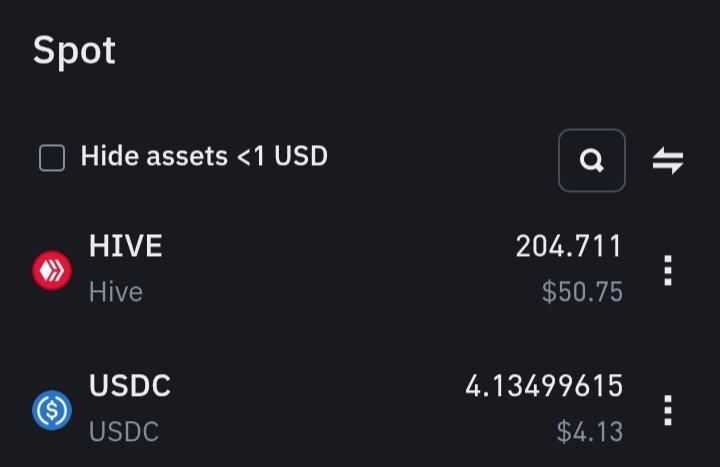Screen dimensions: 720x467
Task: Click the $50.75 fiat value
Action: click(x=582, y=292)
